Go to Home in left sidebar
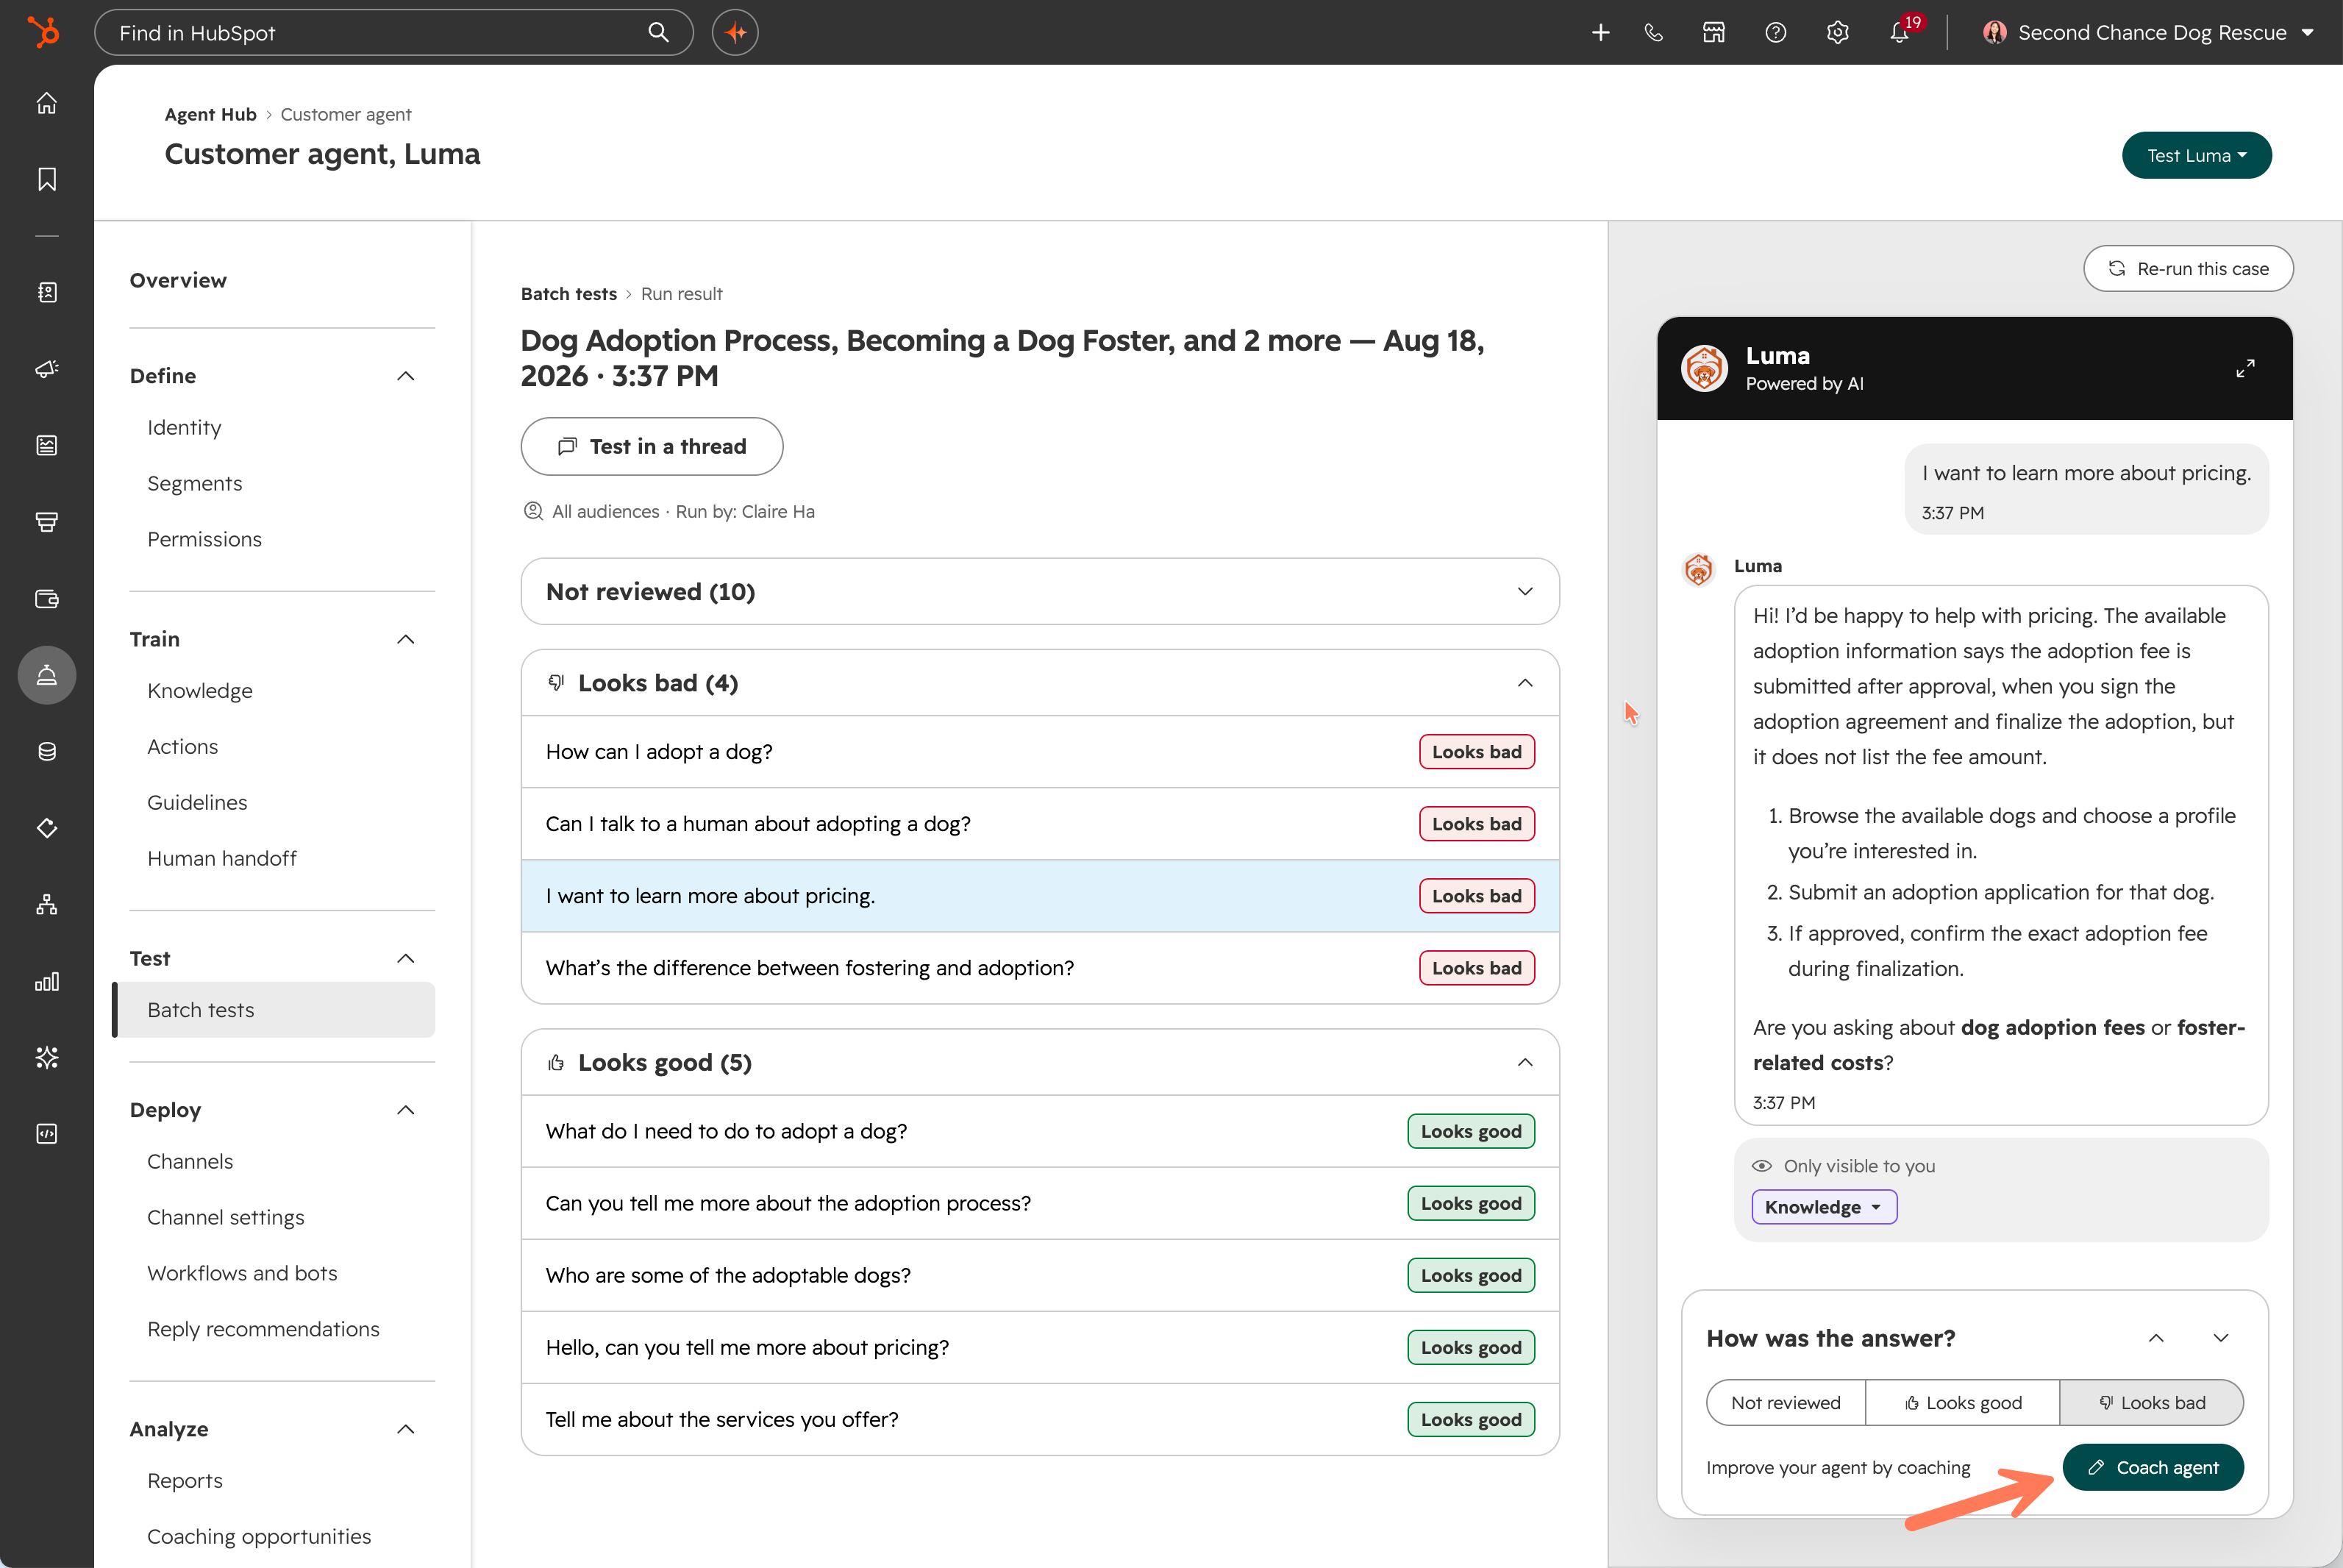This screenshot has height=1568, width=2343. click(x=47, y=103)
